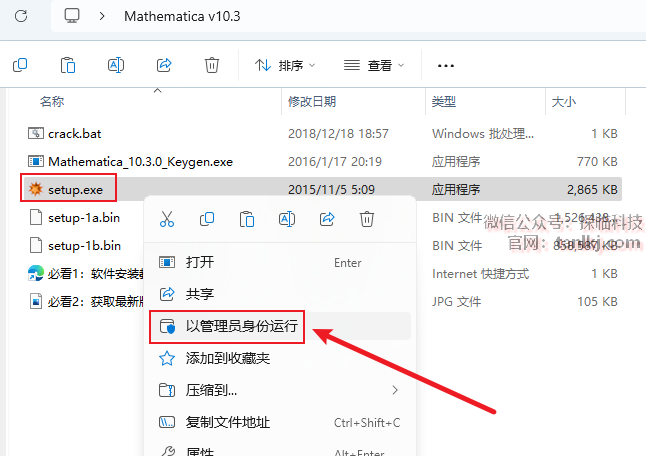Image resolution: width=646 pixels, height=456 pixels.
Task: Choose 添加到收藏夹 in context menu
Action: 280,358
